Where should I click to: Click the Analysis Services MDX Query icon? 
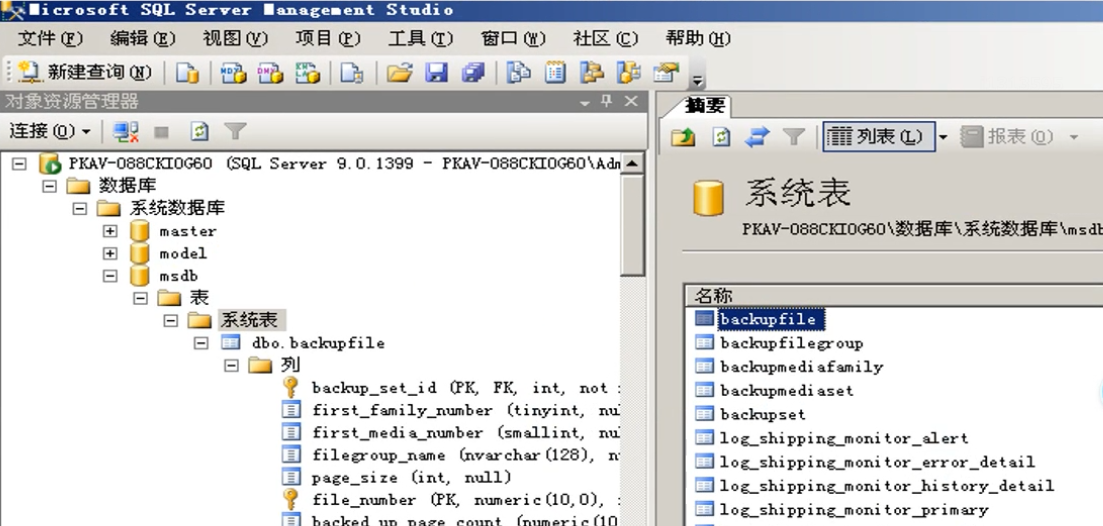click(233, 72)
